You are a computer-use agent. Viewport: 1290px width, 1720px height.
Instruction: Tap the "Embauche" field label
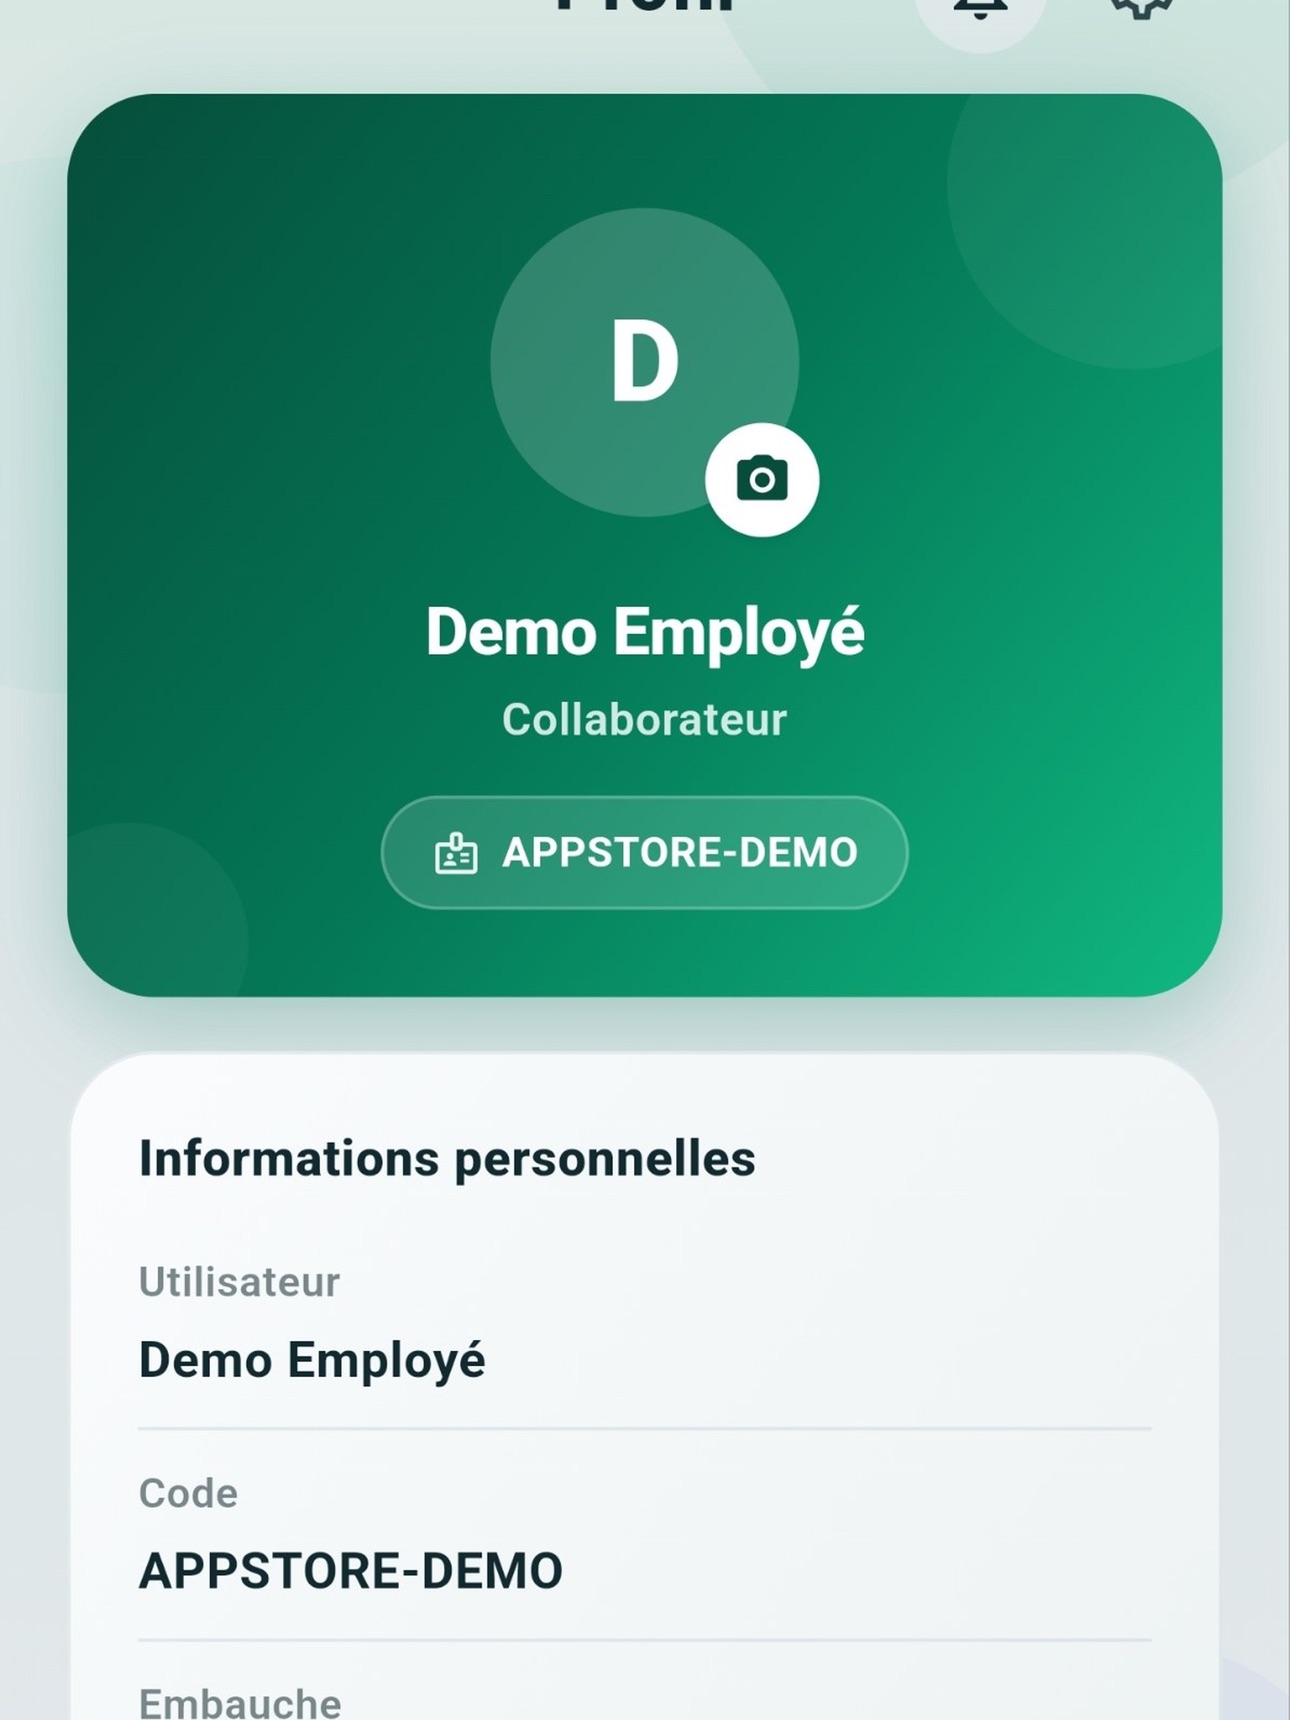(x=240, y=1702)
